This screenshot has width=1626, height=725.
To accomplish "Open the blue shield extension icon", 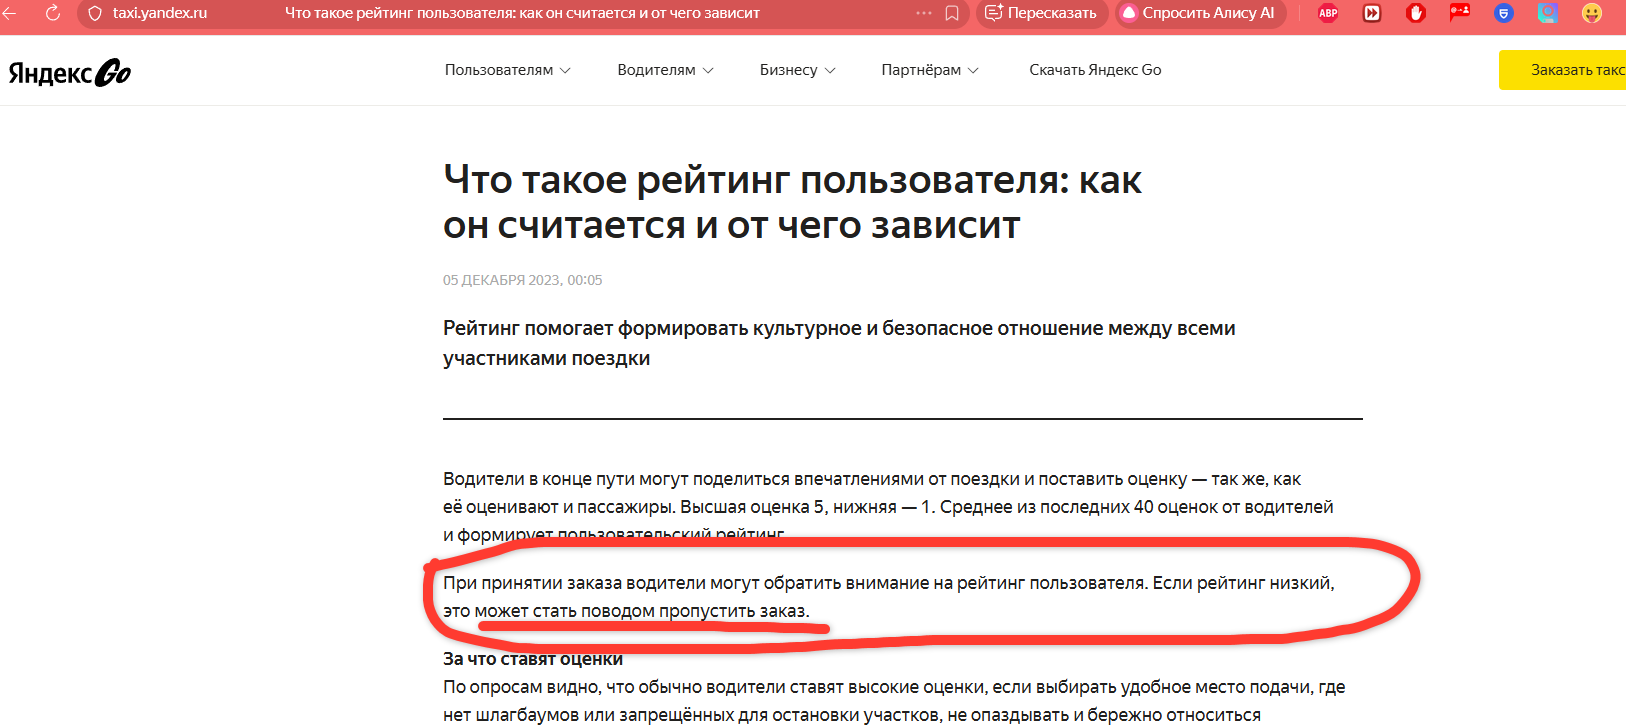I will 1504,13.
